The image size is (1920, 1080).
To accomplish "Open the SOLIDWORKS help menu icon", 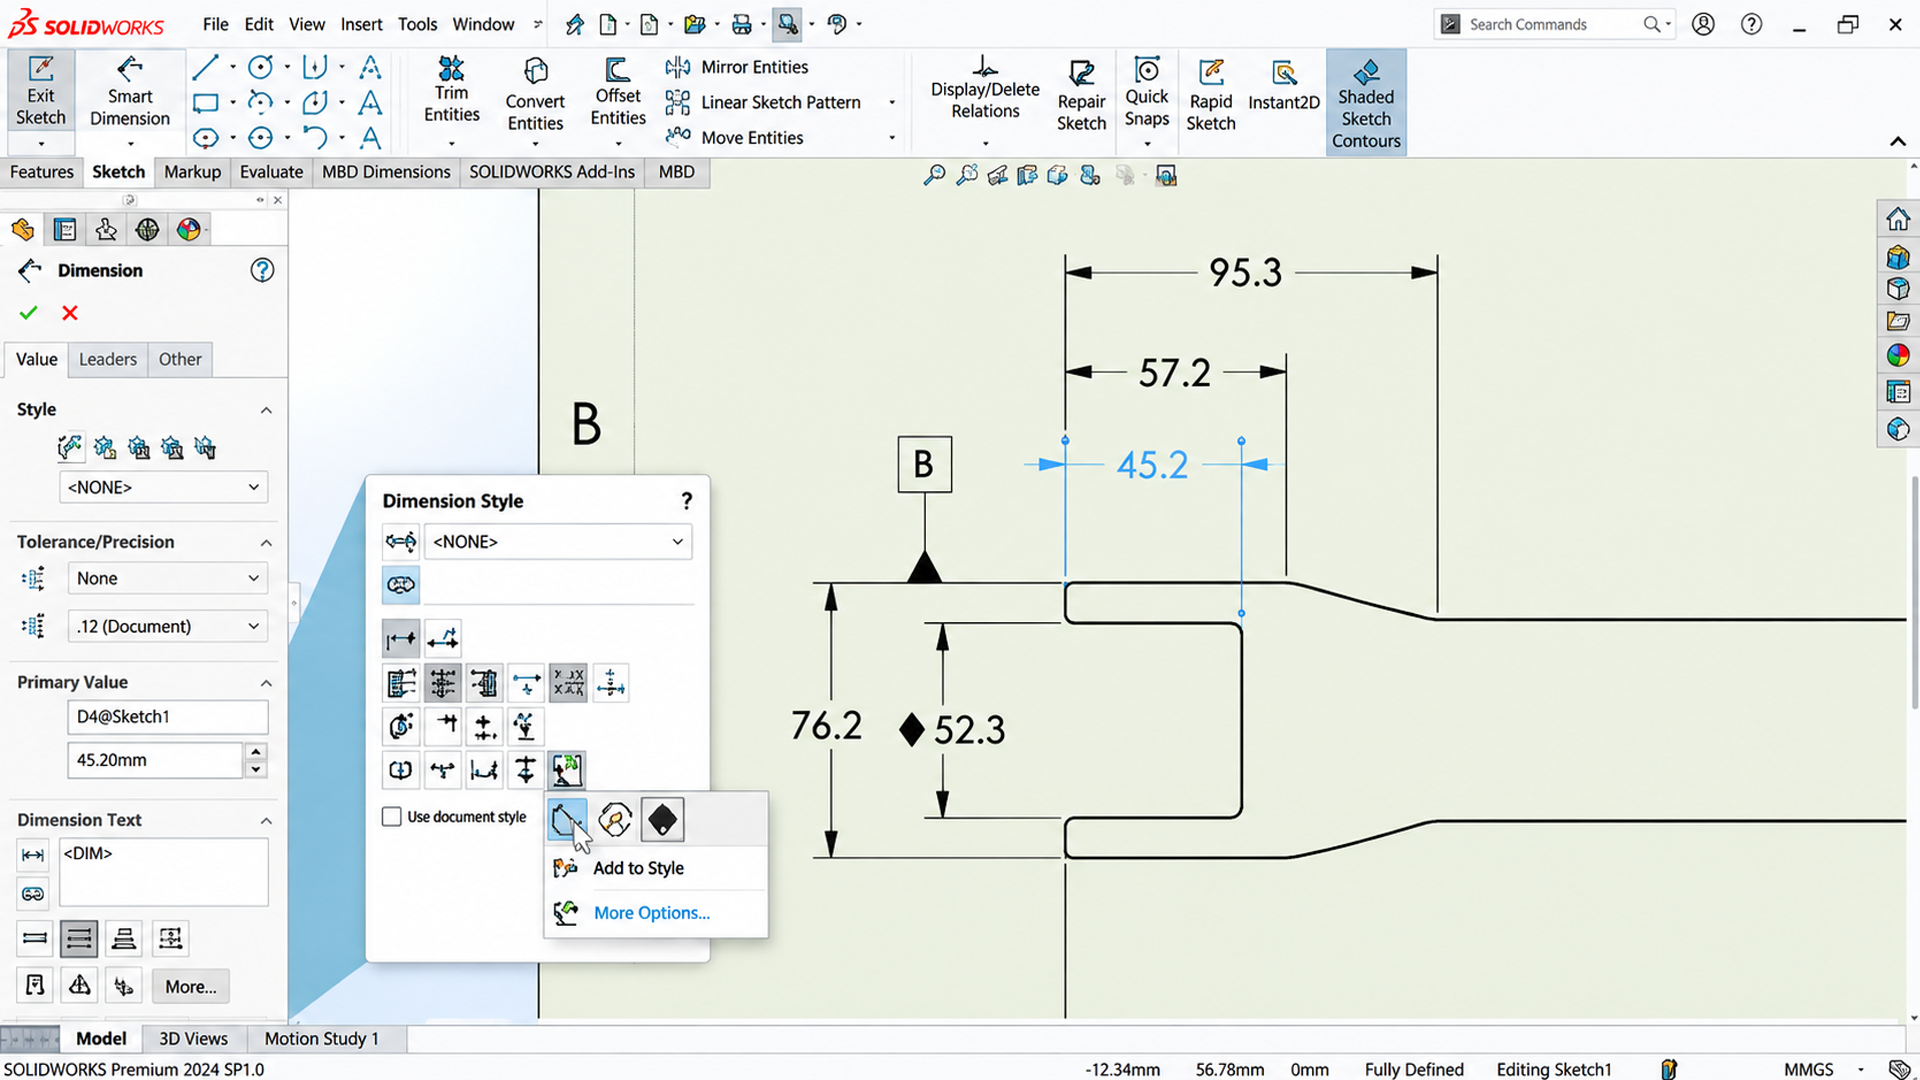I will tap(1751, 24).
